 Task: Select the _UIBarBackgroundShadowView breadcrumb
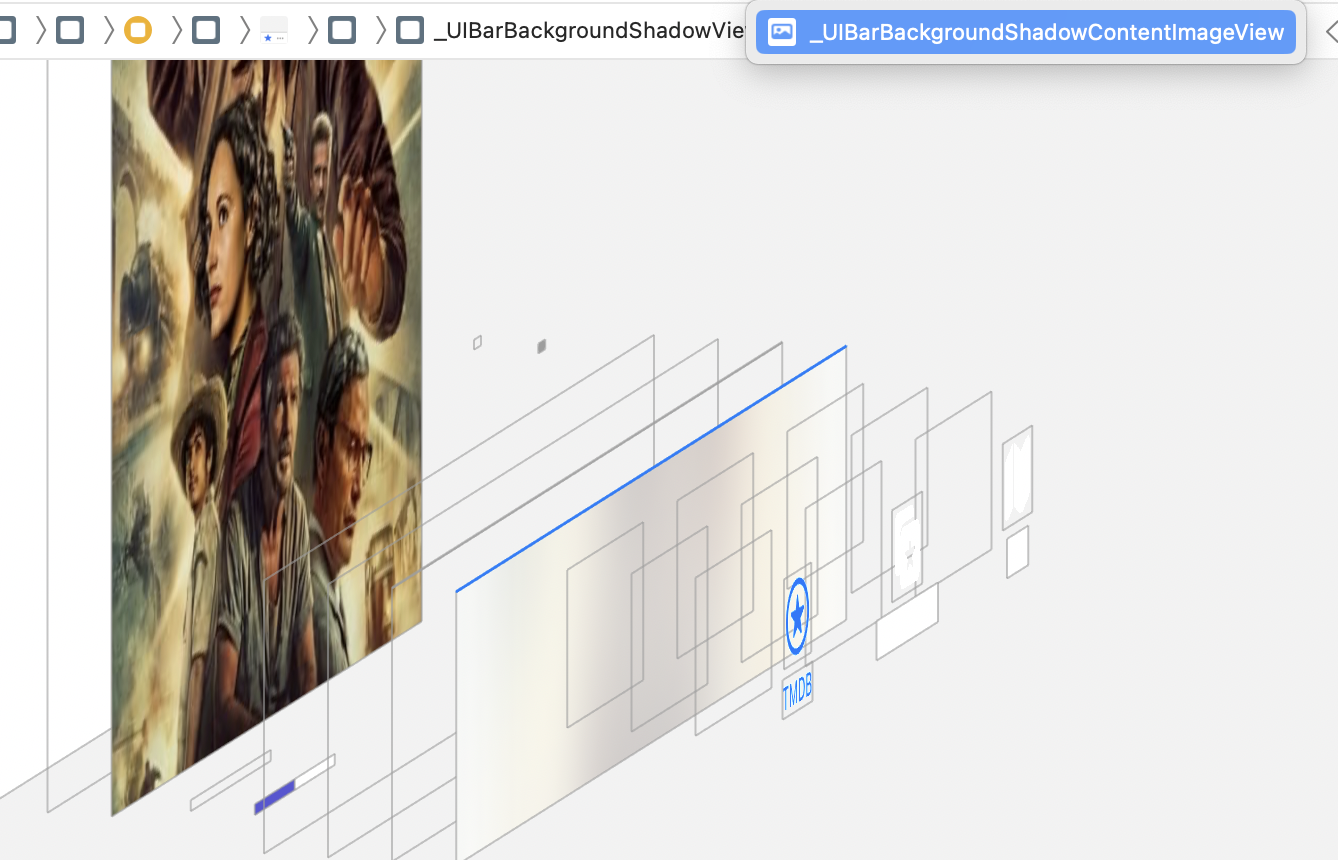tap(591, 30)
